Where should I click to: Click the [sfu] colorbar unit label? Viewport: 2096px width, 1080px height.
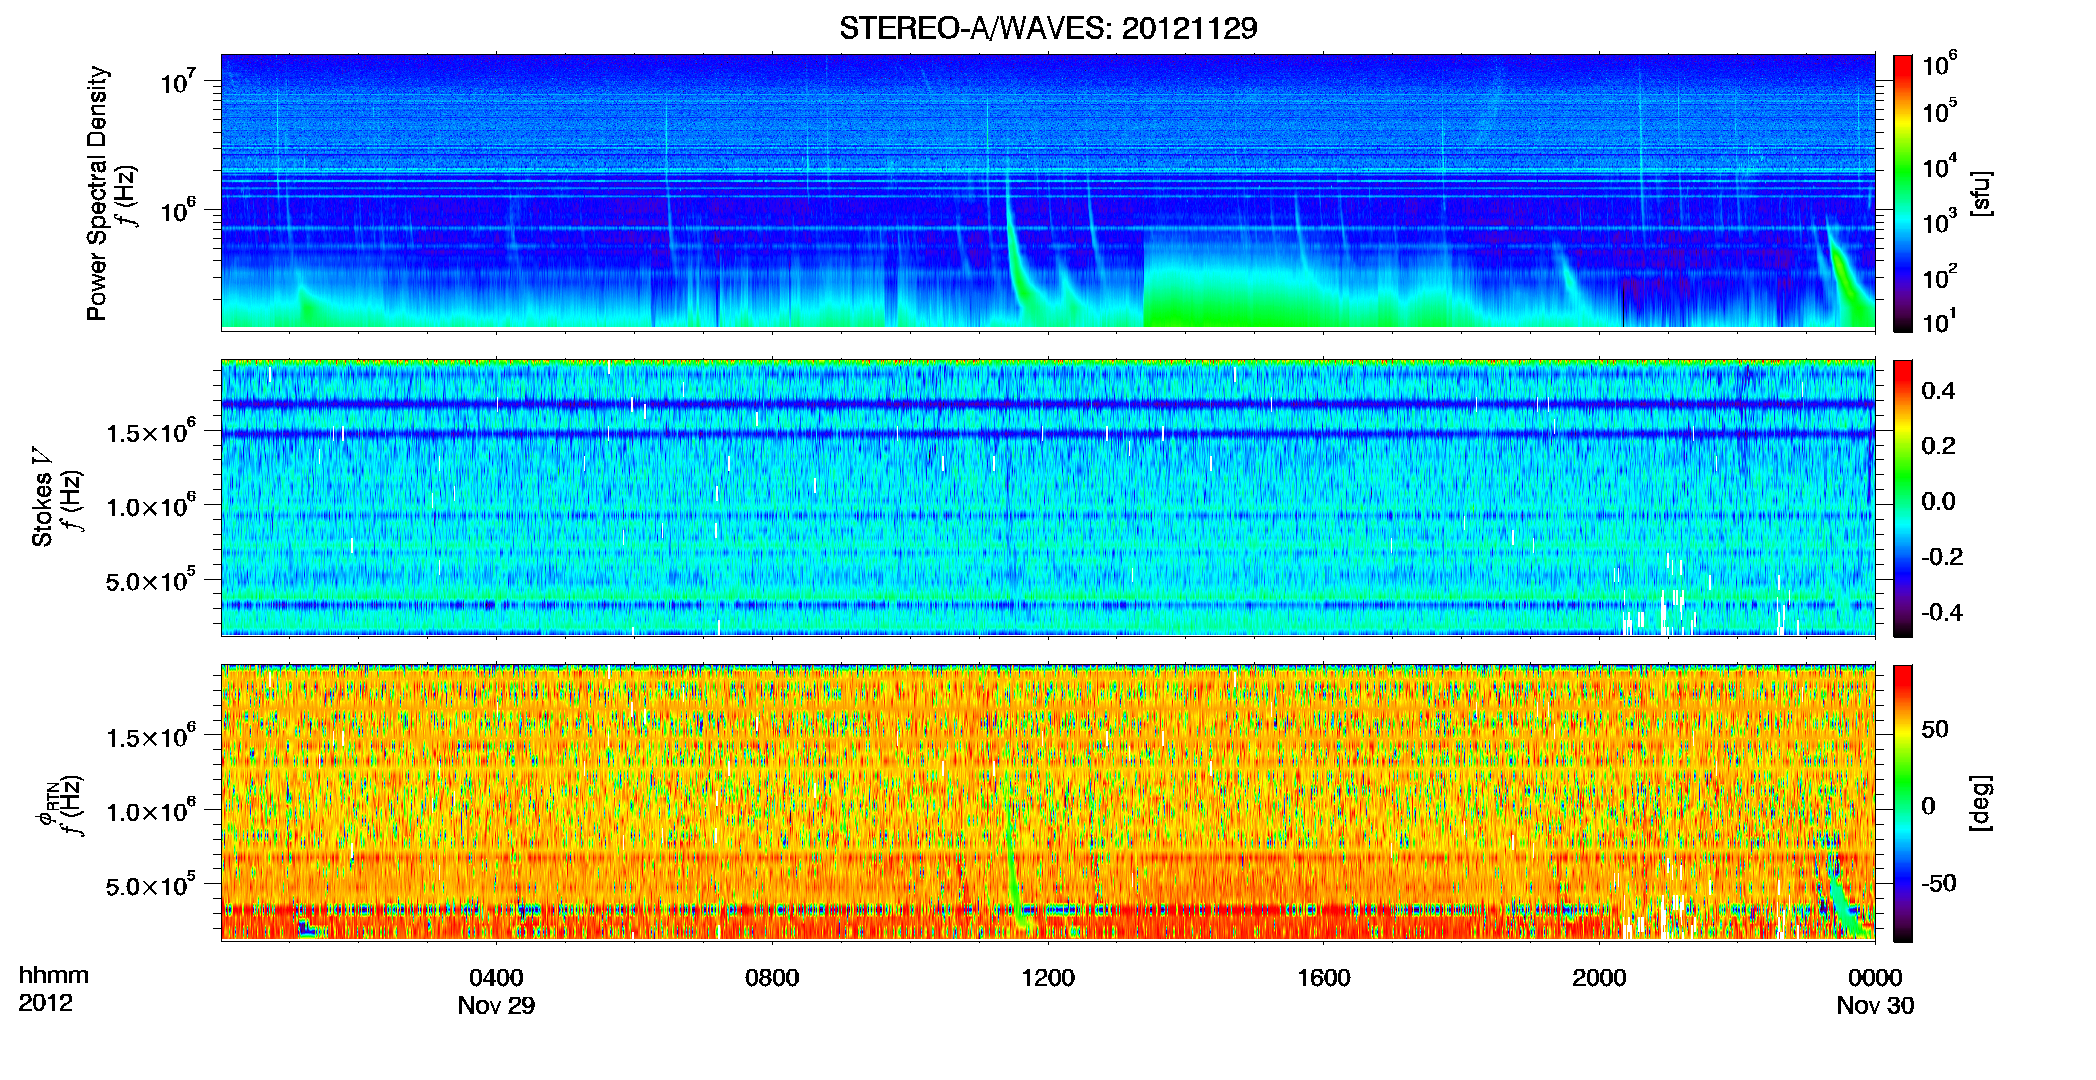pos(1981,194)
